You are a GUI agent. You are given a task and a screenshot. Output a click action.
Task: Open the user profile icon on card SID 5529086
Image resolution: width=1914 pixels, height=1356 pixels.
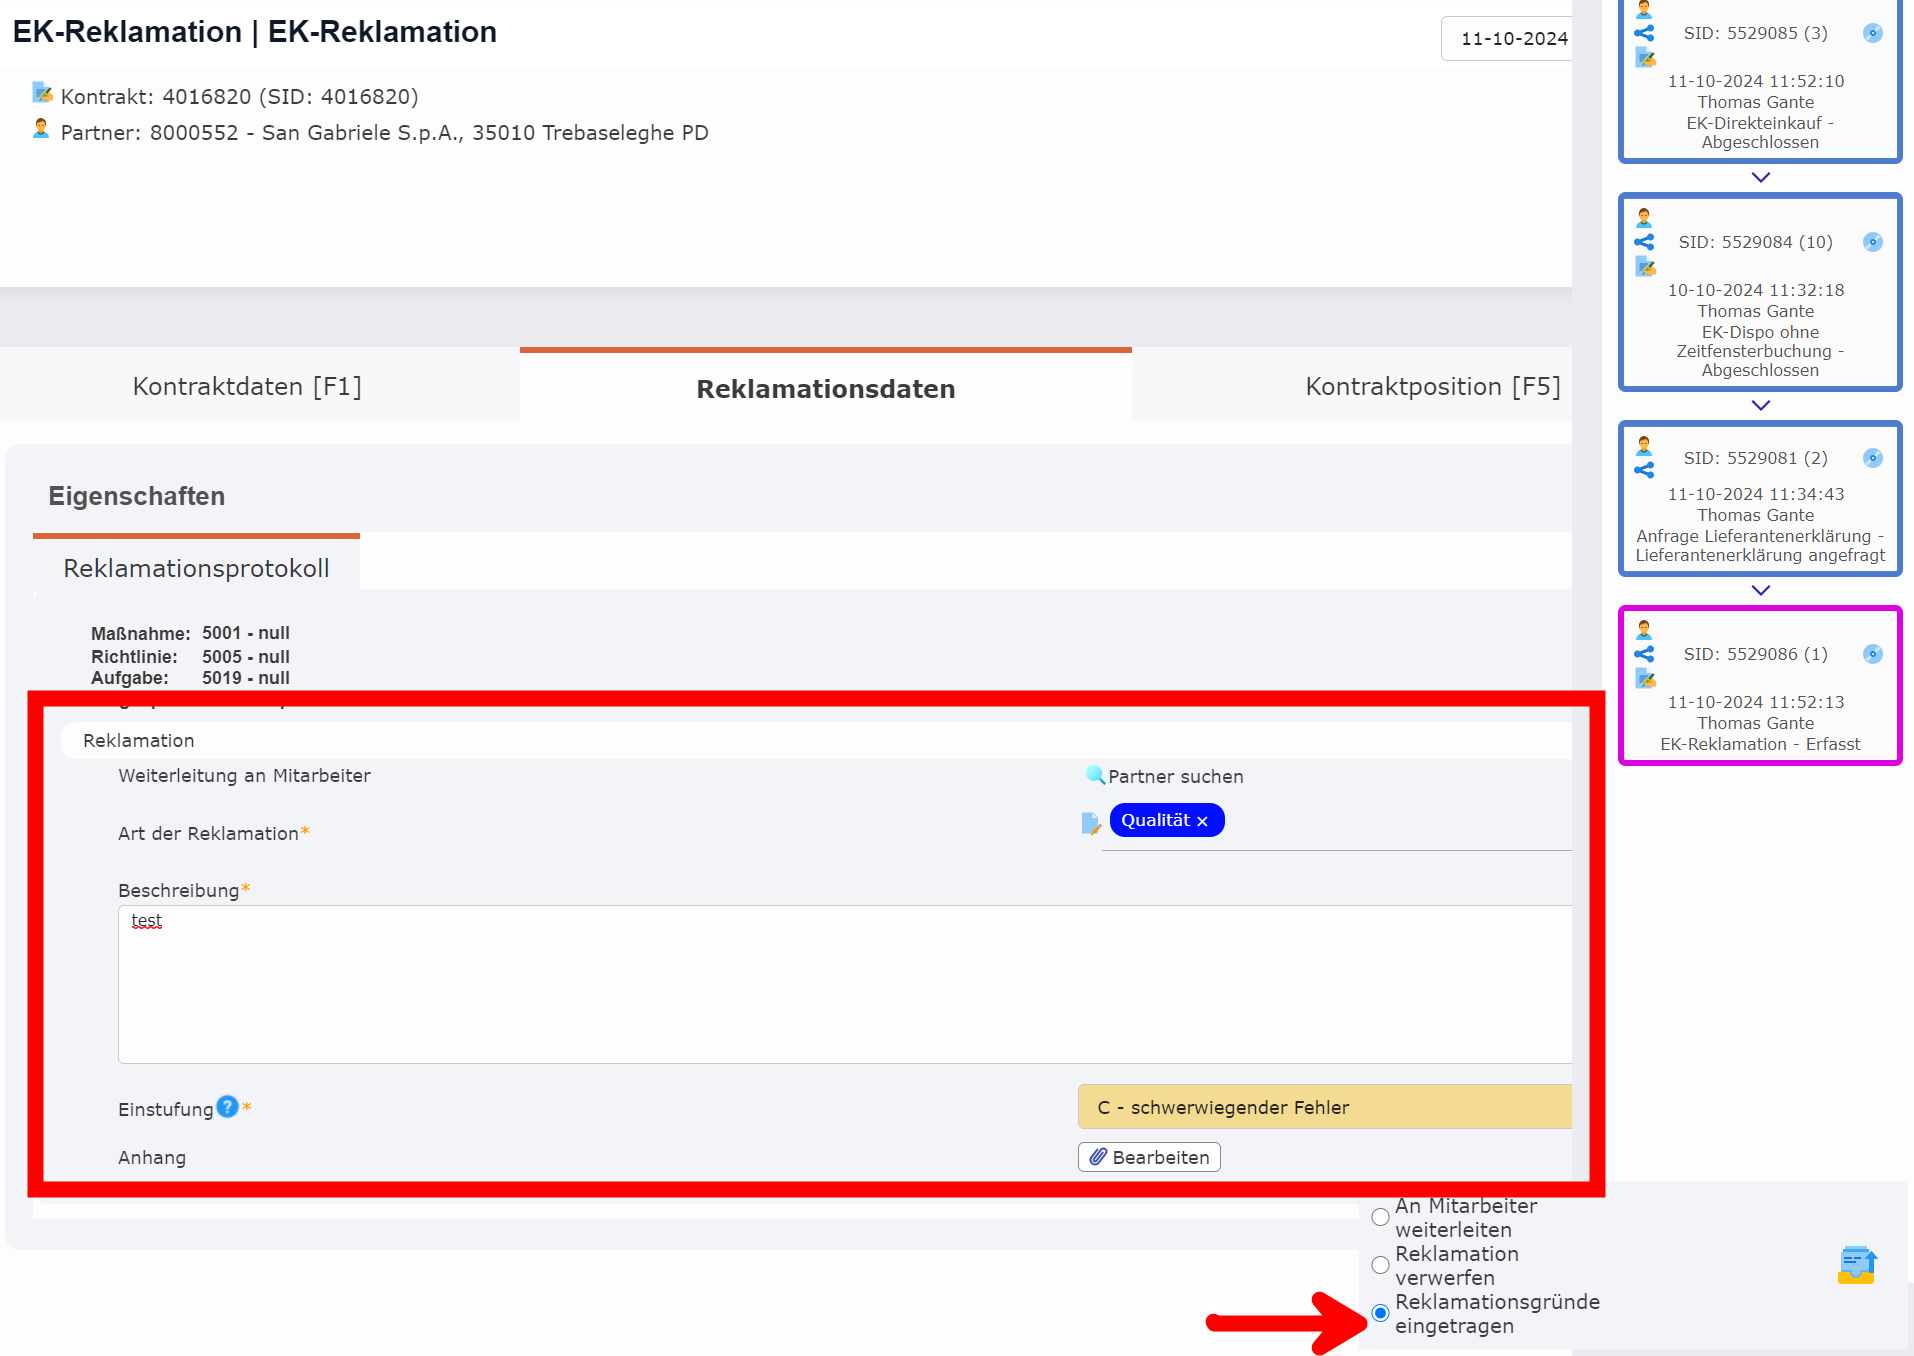pos(1645,630)
